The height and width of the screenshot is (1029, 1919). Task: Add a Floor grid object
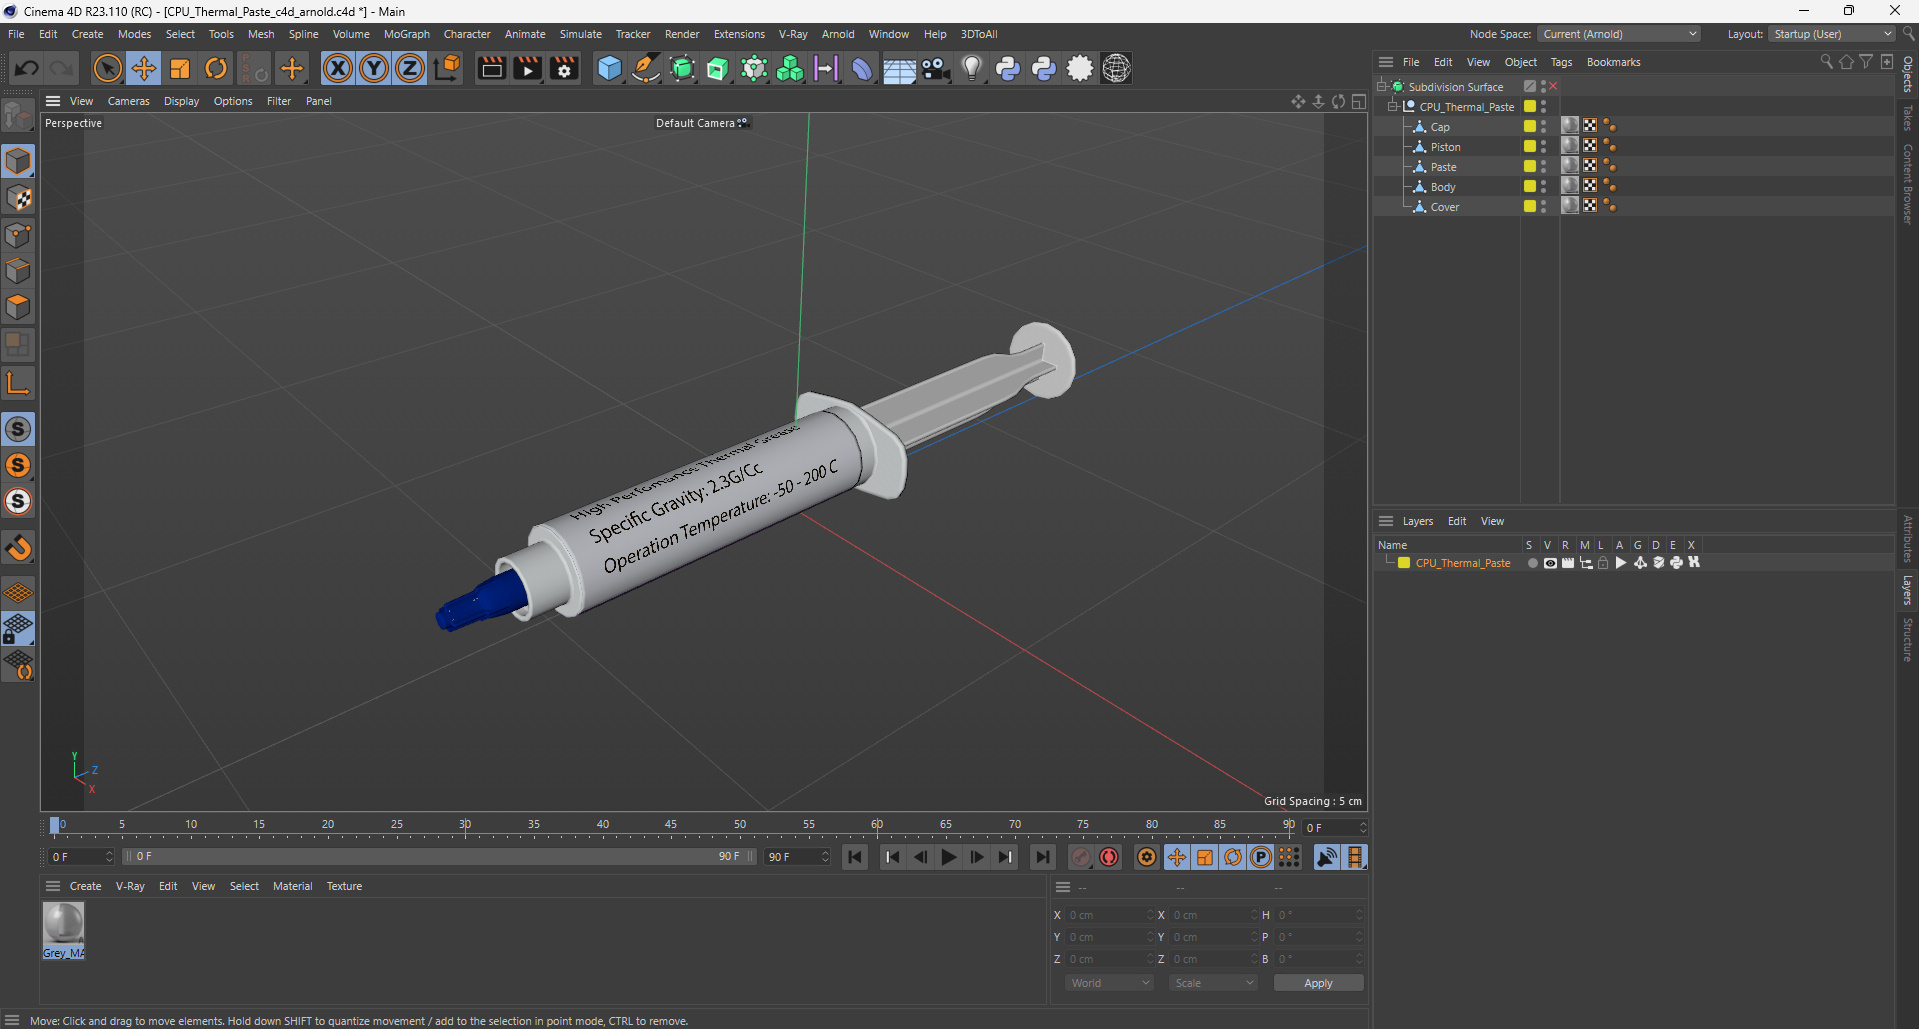pos(899,68)
